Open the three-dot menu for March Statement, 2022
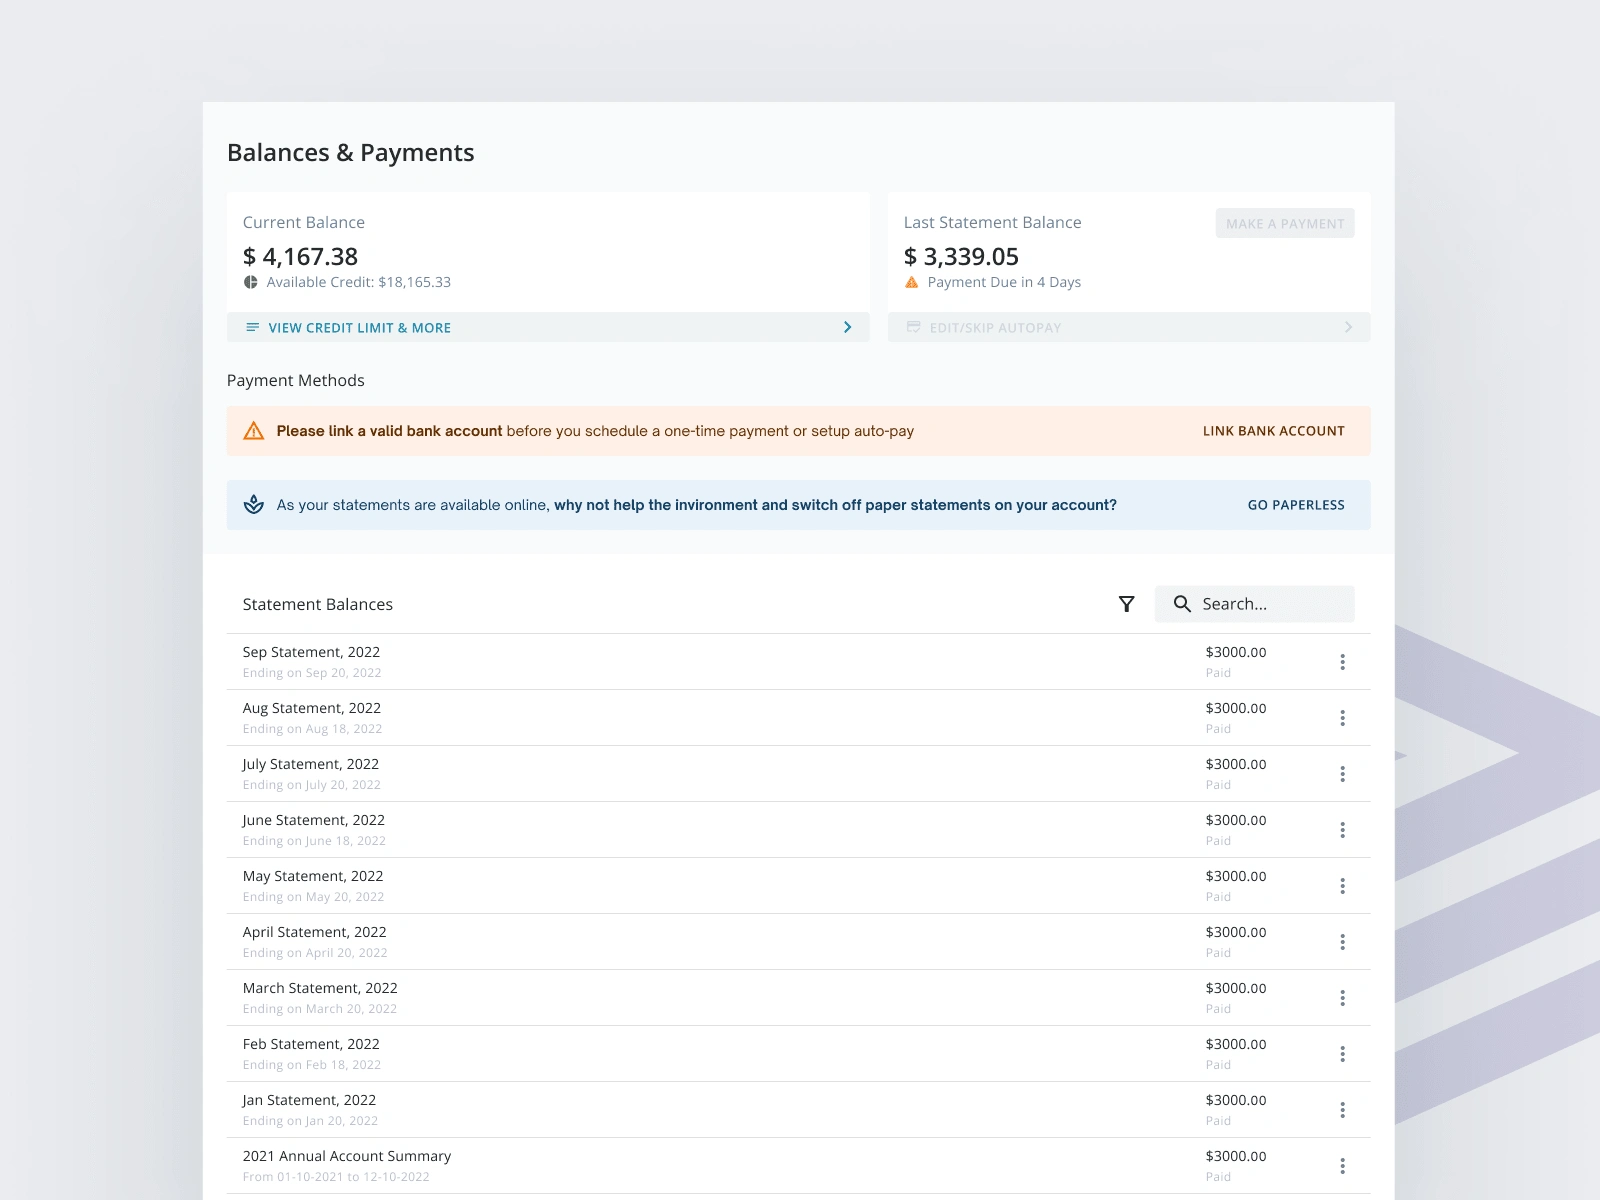The height and width of the screenshot is (1200, 1600). click(1342, 998)
